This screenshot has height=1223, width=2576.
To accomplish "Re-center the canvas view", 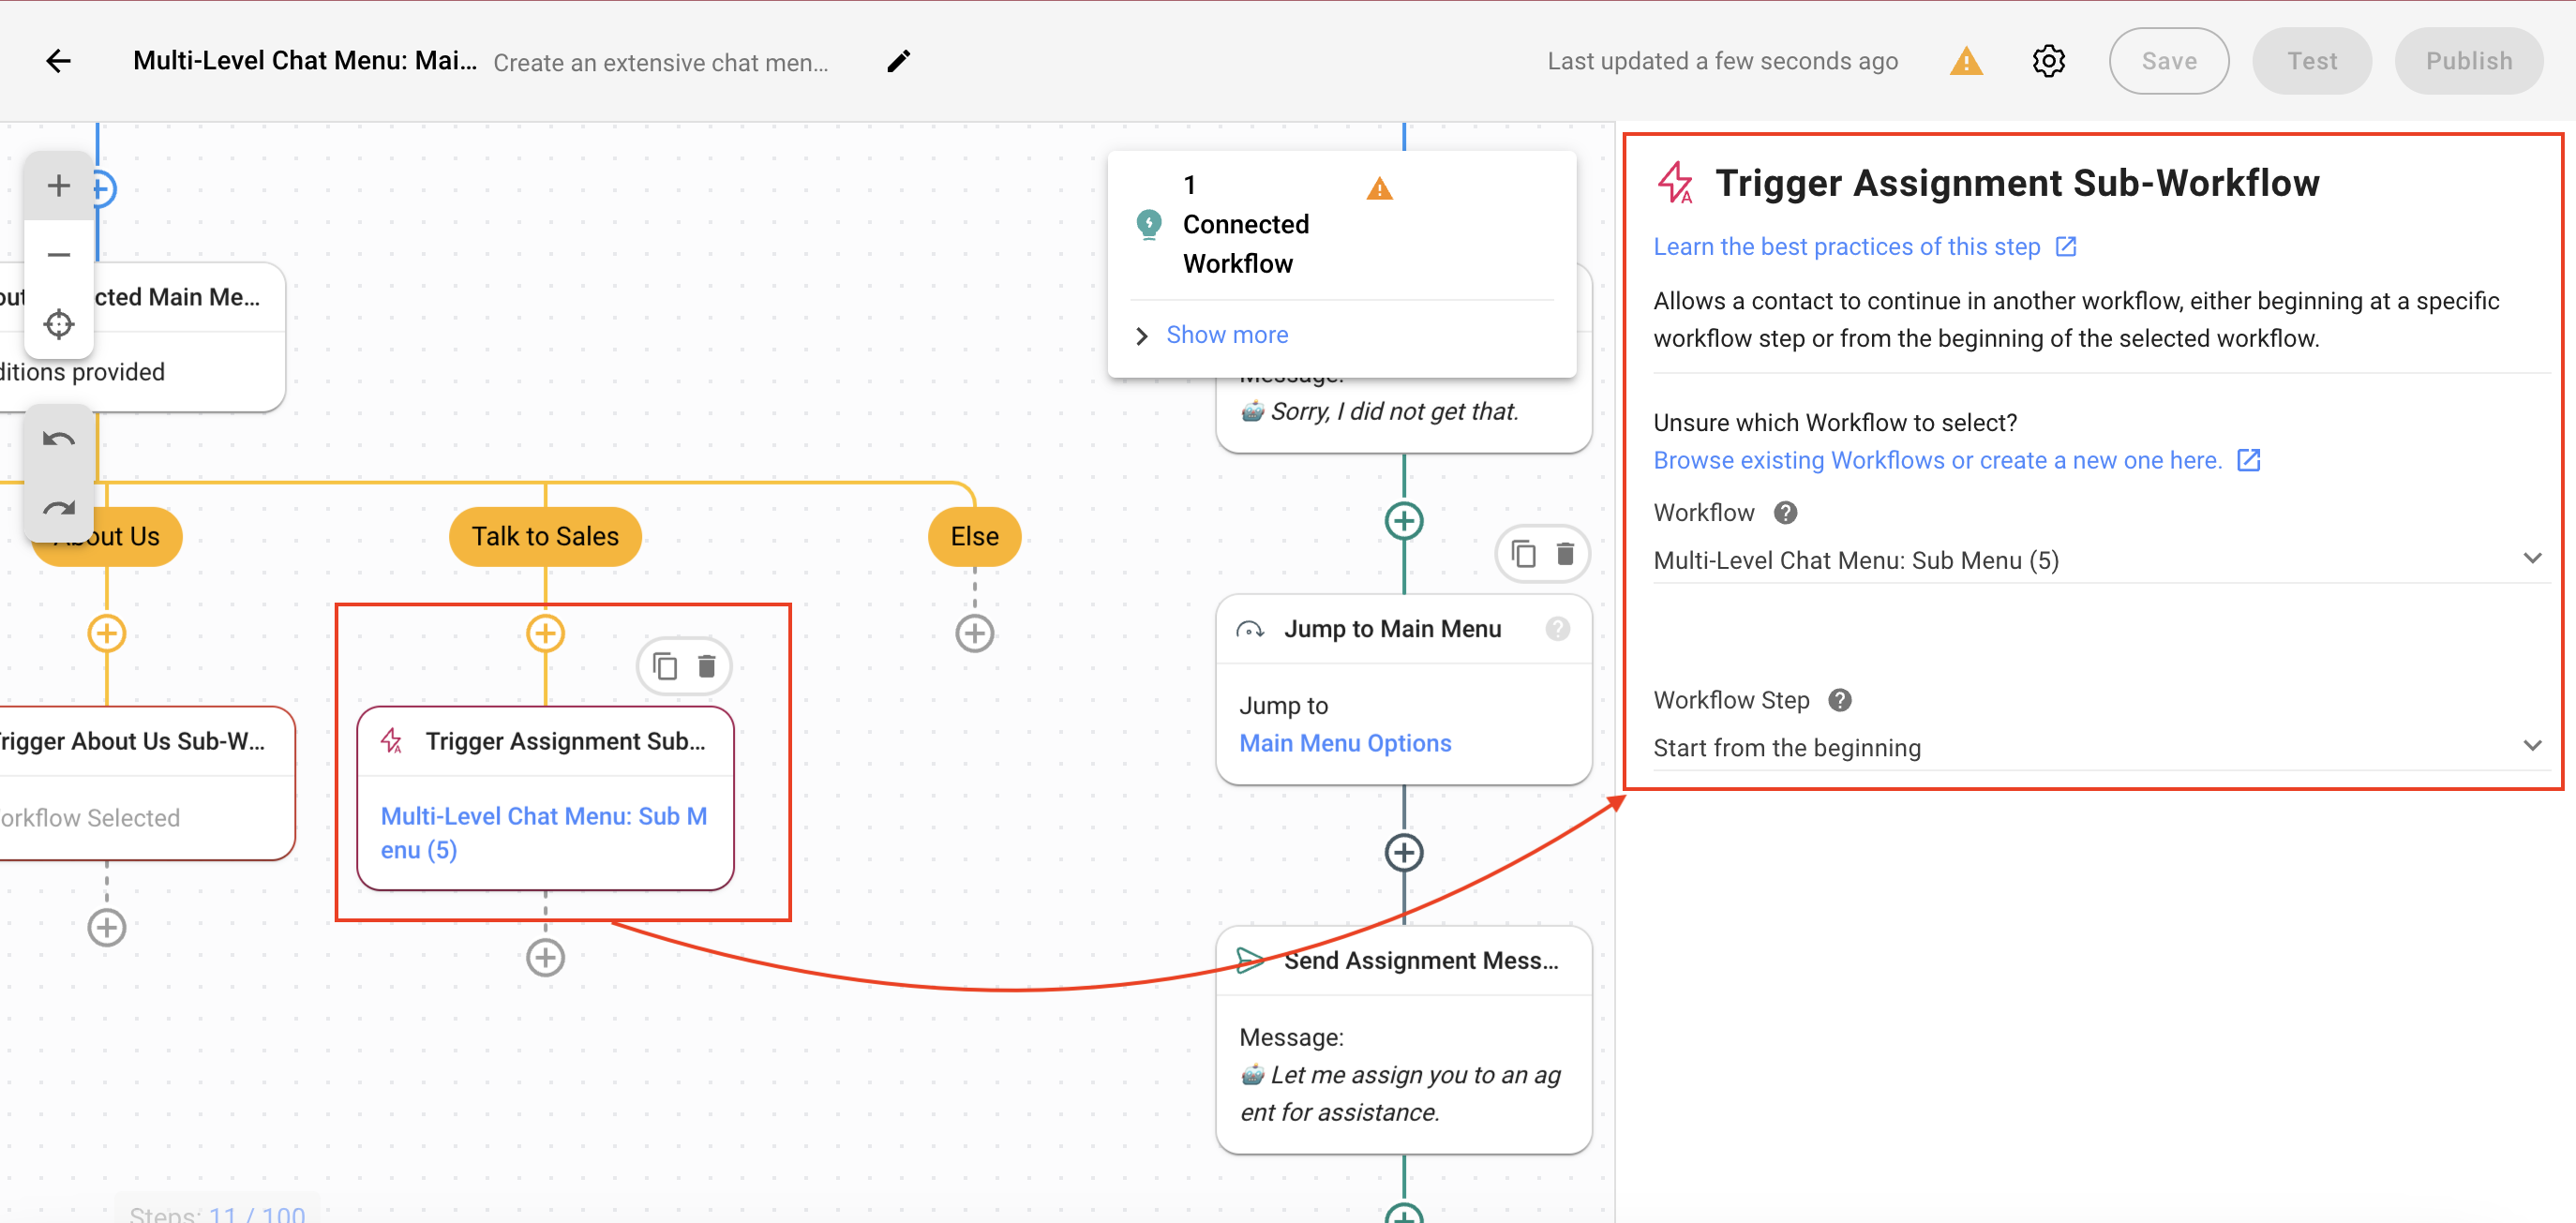I will (x=57, y=323).
